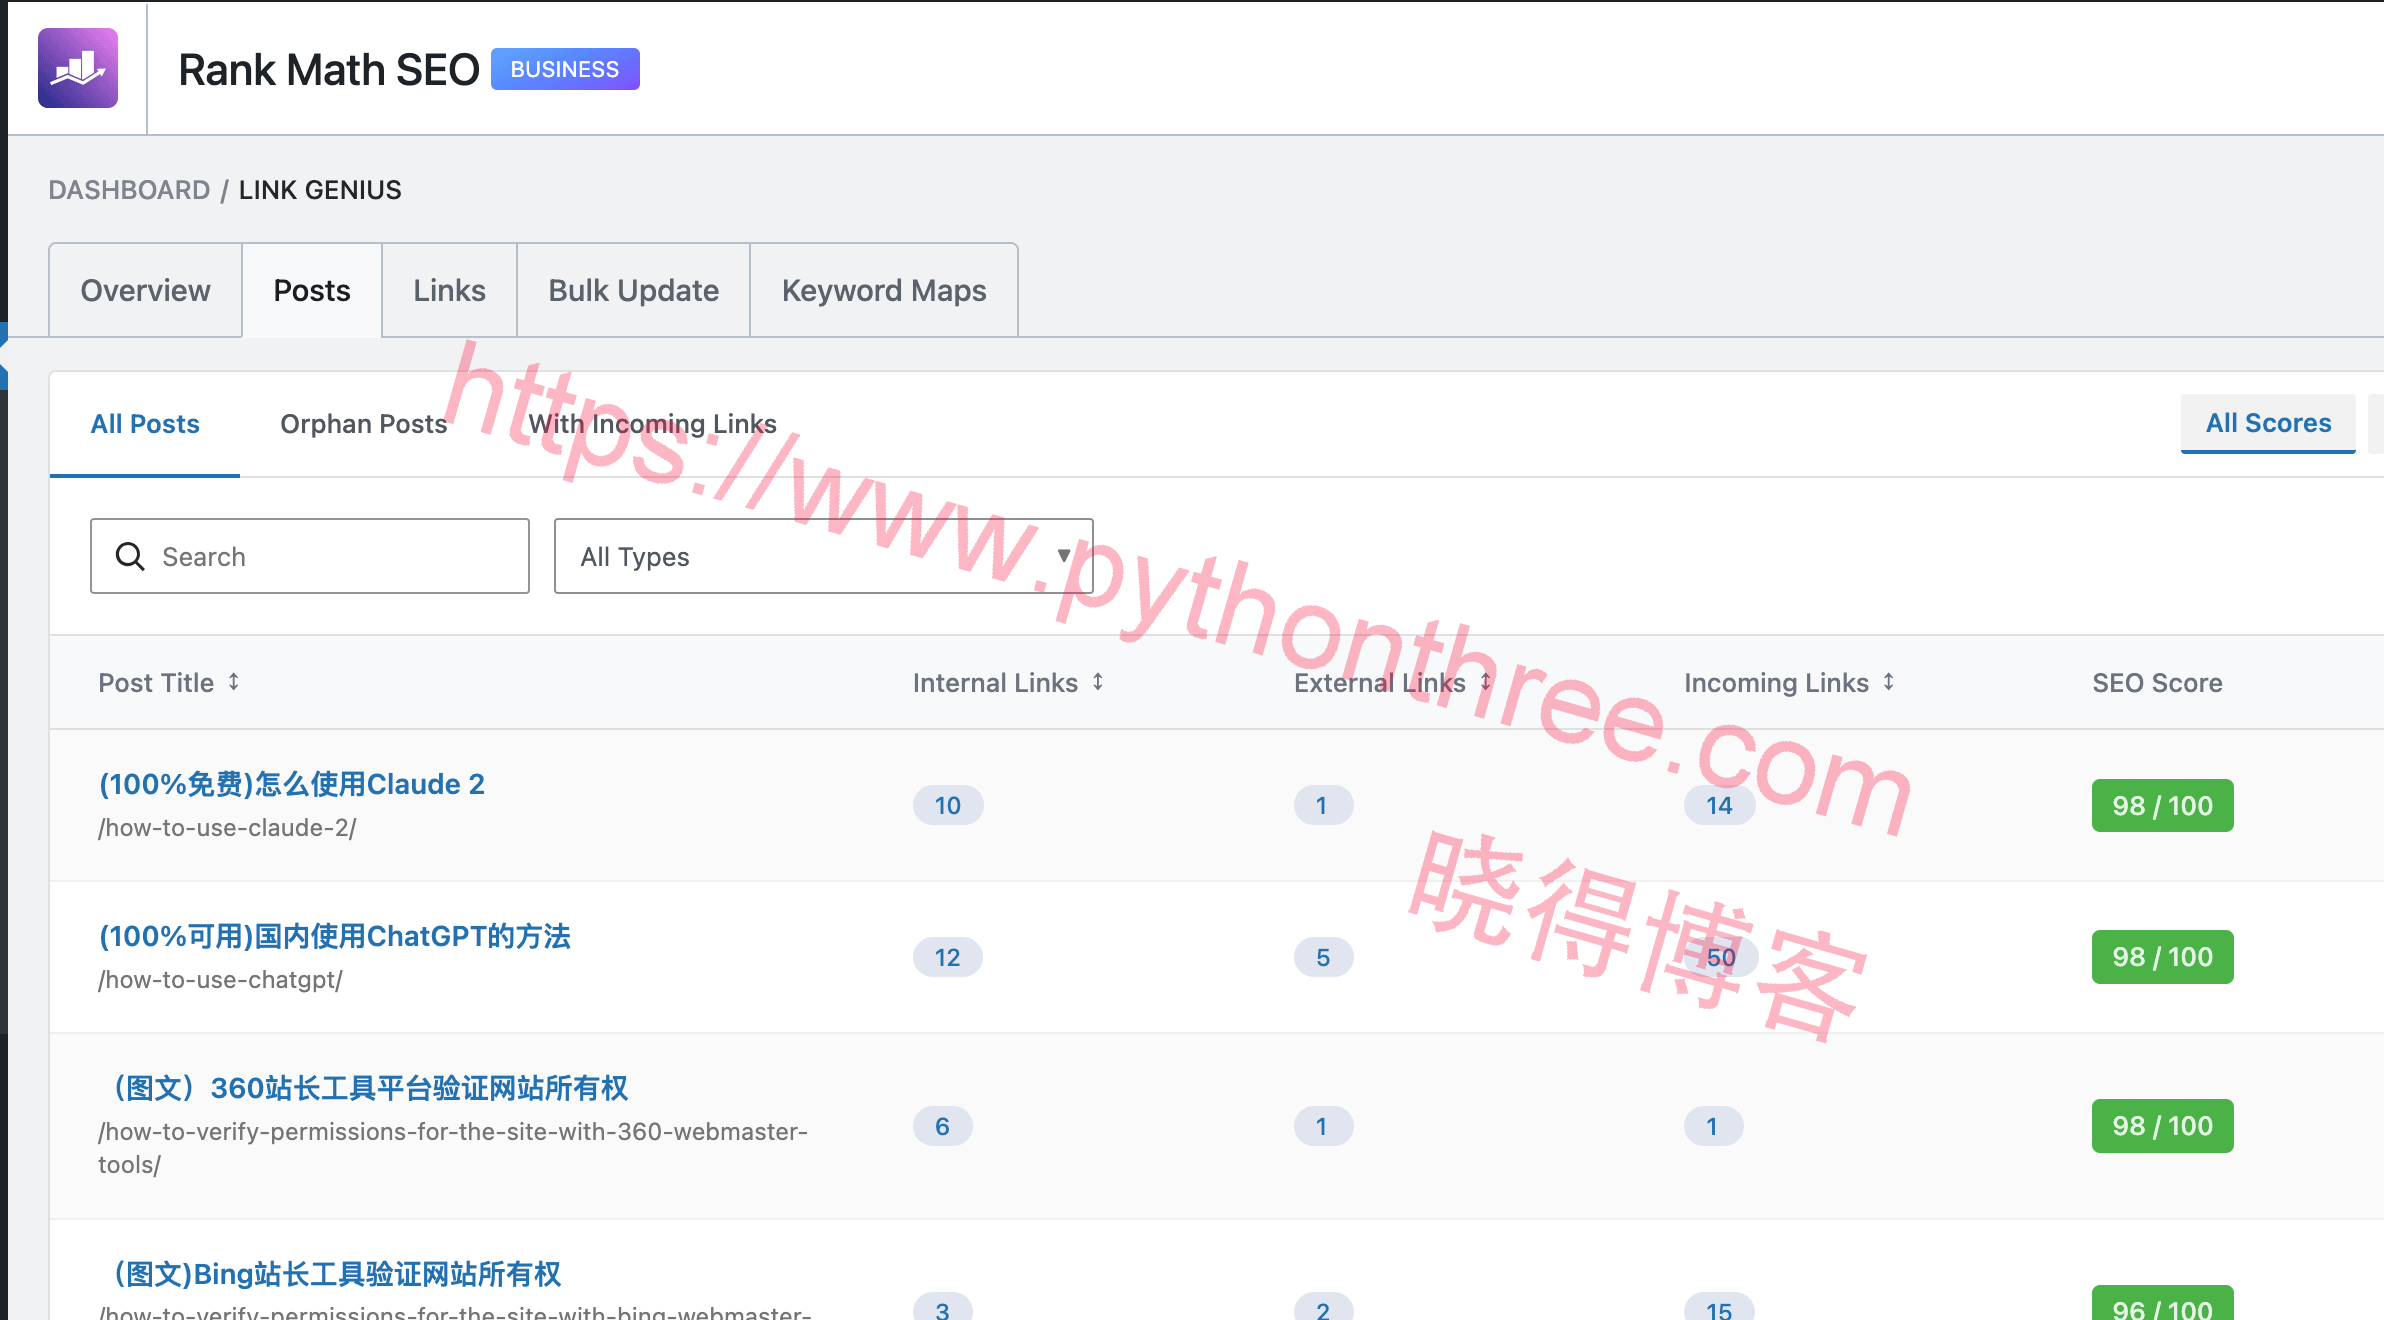Screen dimensions: 2384x1320
Task: Show the All Posts filter
Action: [145, 424]
